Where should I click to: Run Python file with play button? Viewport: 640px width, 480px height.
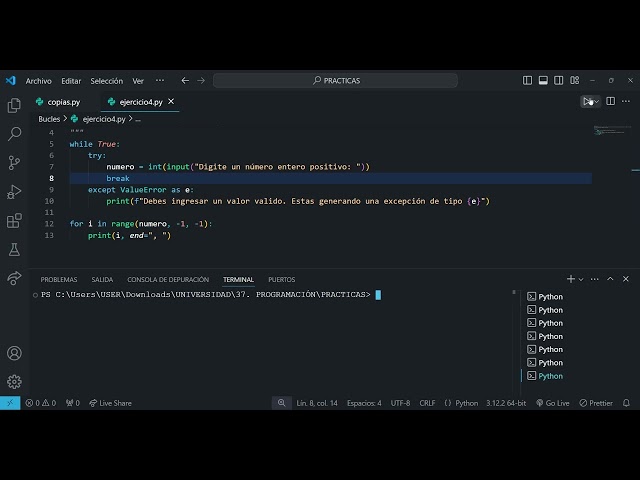tap(587, 101)
